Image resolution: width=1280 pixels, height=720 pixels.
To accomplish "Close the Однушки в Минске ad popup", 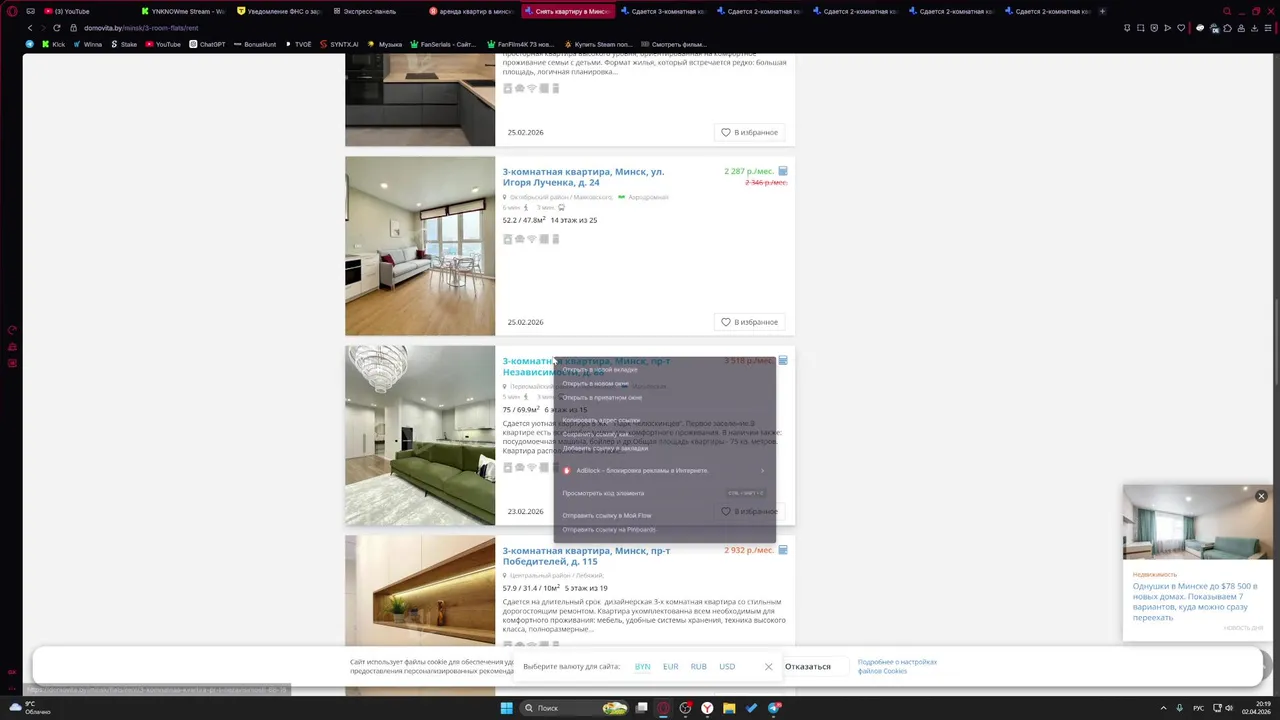I will [x=1261, y=496].
